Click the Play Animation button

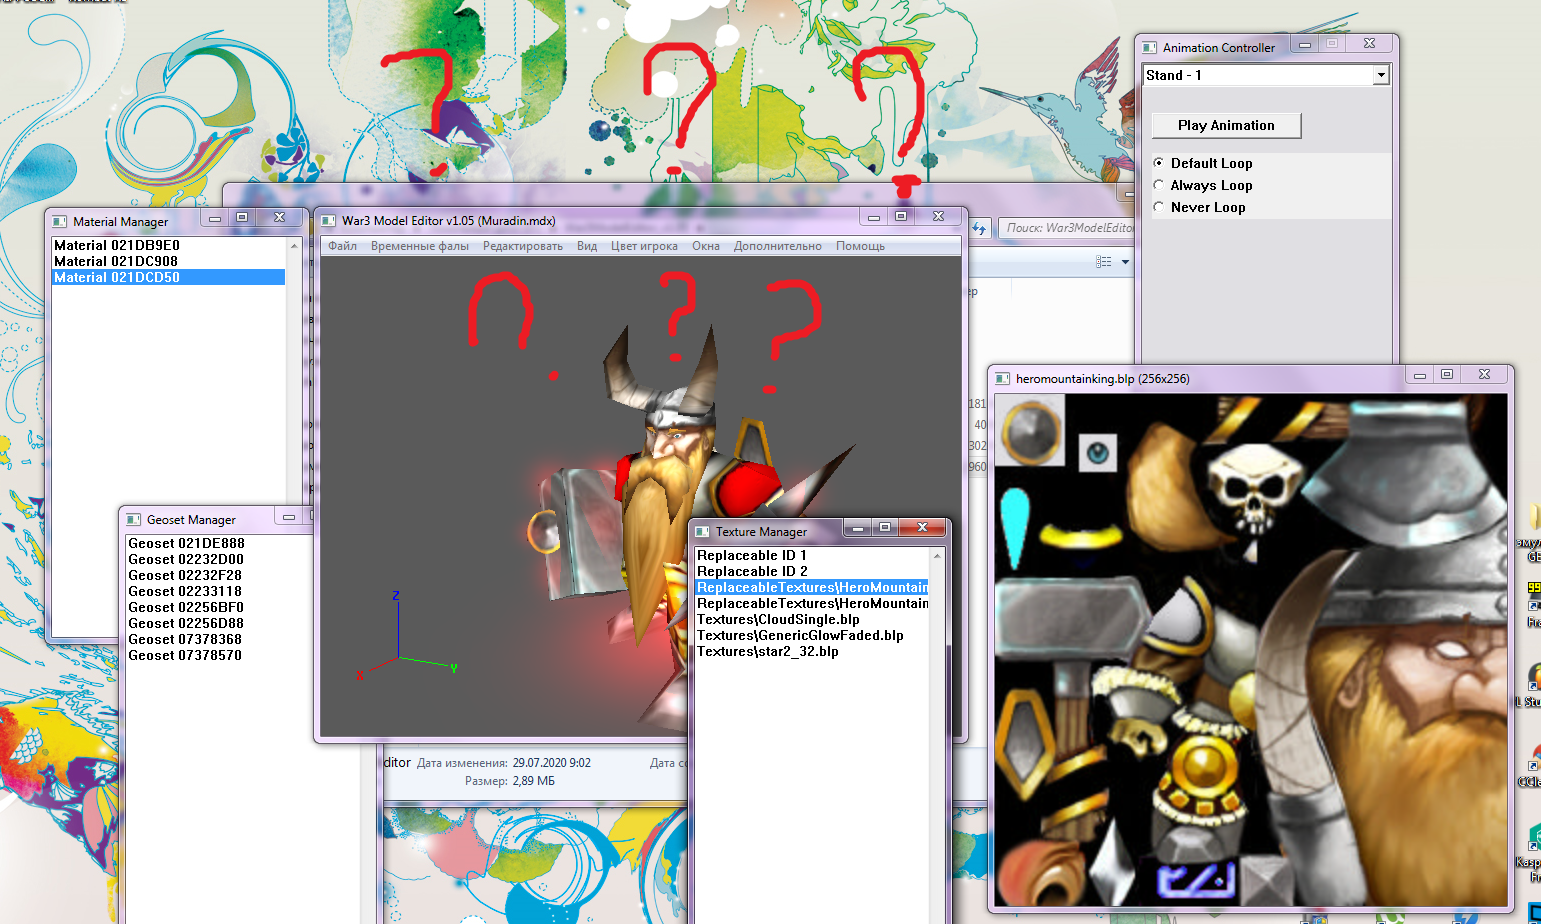point(1226,125)
